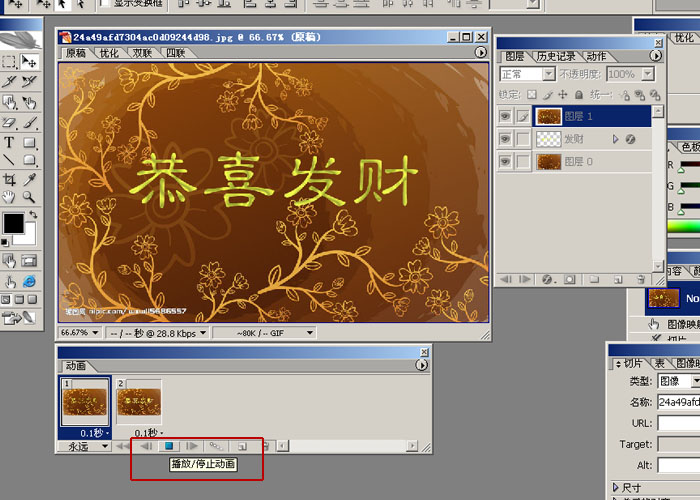Select the Image Map Select tool
The image size is (700, 500).
pos(29,103)
